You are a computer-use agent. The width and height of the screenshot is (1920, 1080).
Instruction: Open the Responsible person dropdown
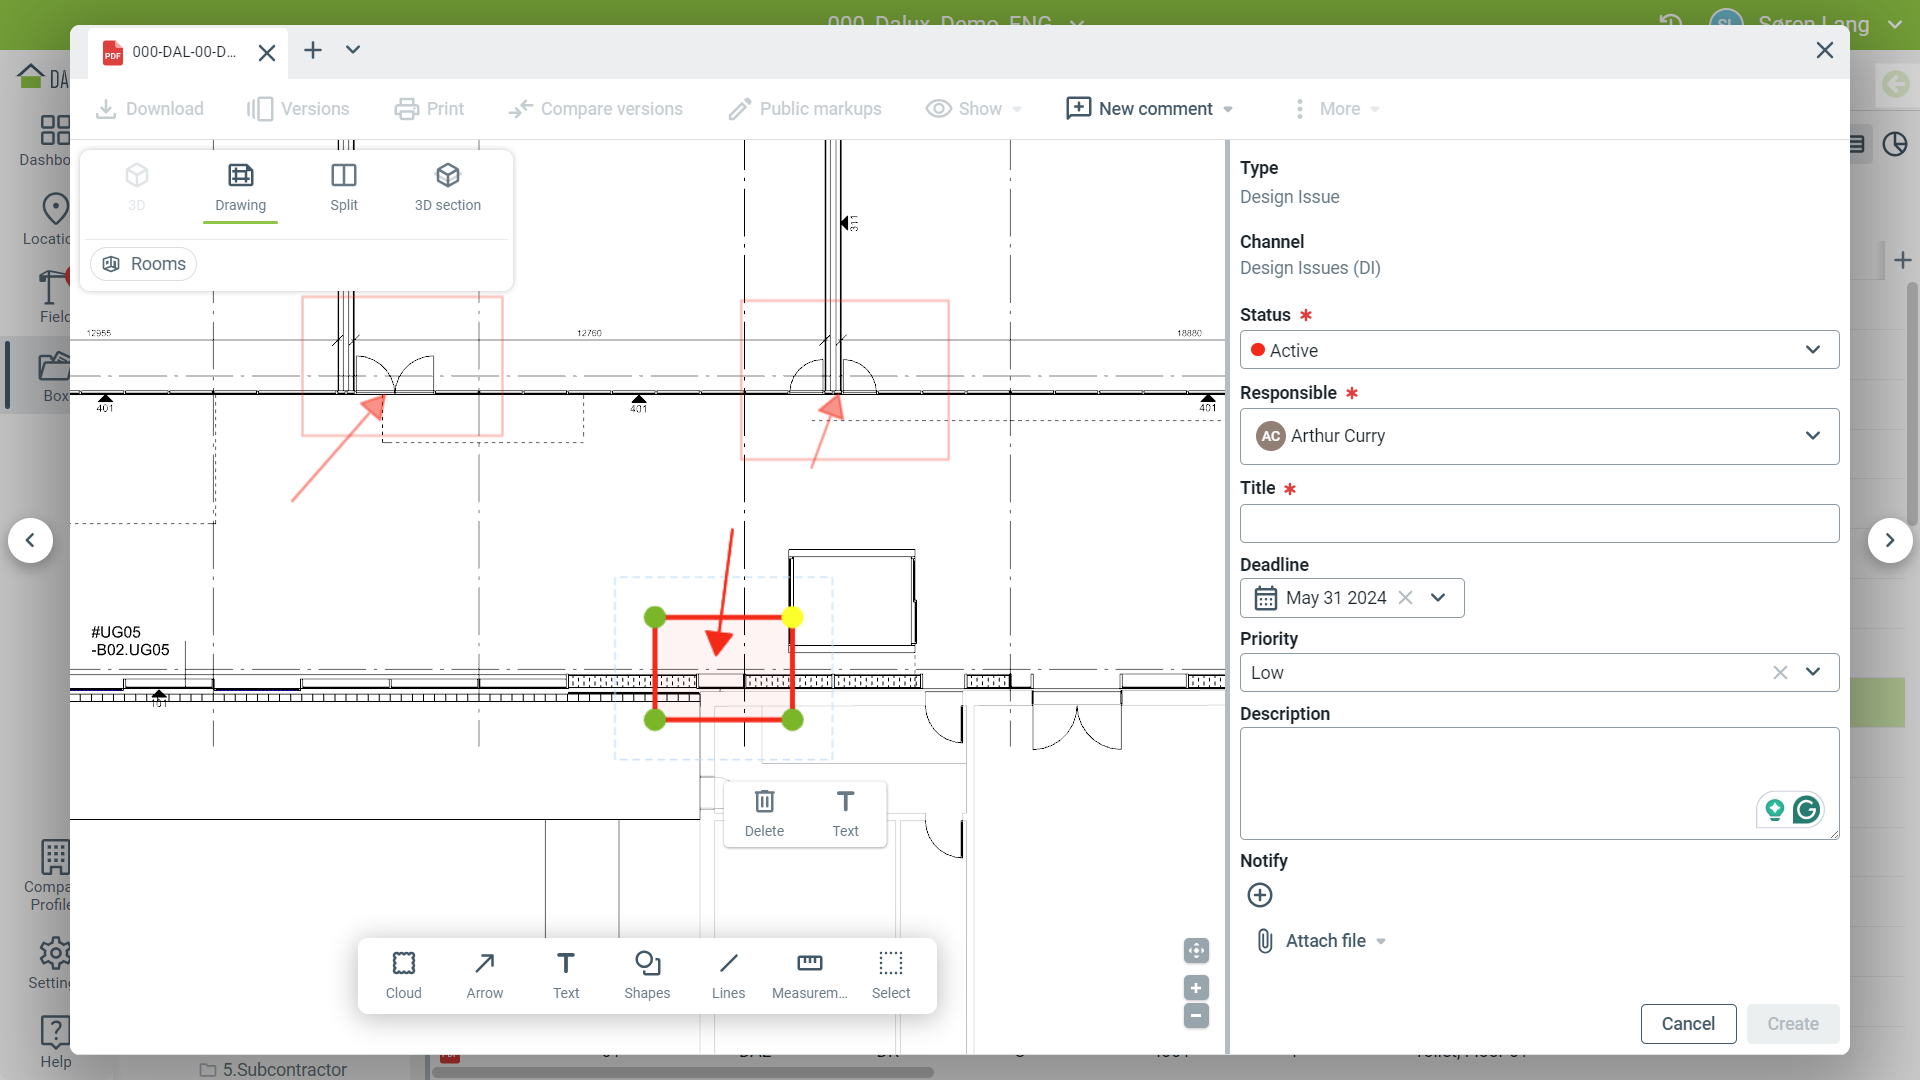tap(1539, 436)
